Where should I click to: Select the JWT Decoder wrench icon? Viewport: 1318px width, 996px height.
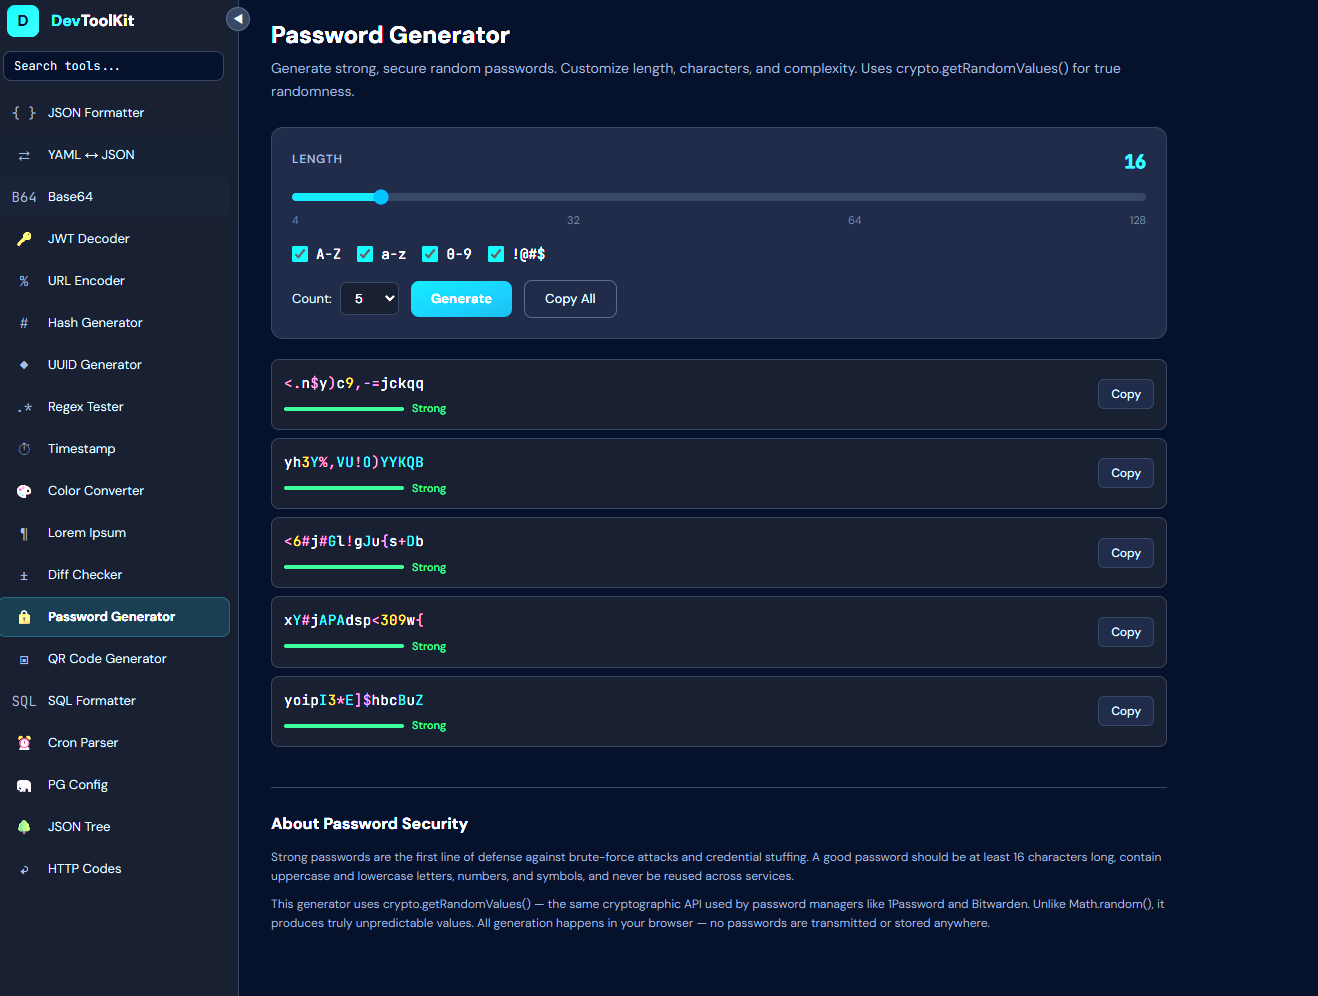(23, 238)
